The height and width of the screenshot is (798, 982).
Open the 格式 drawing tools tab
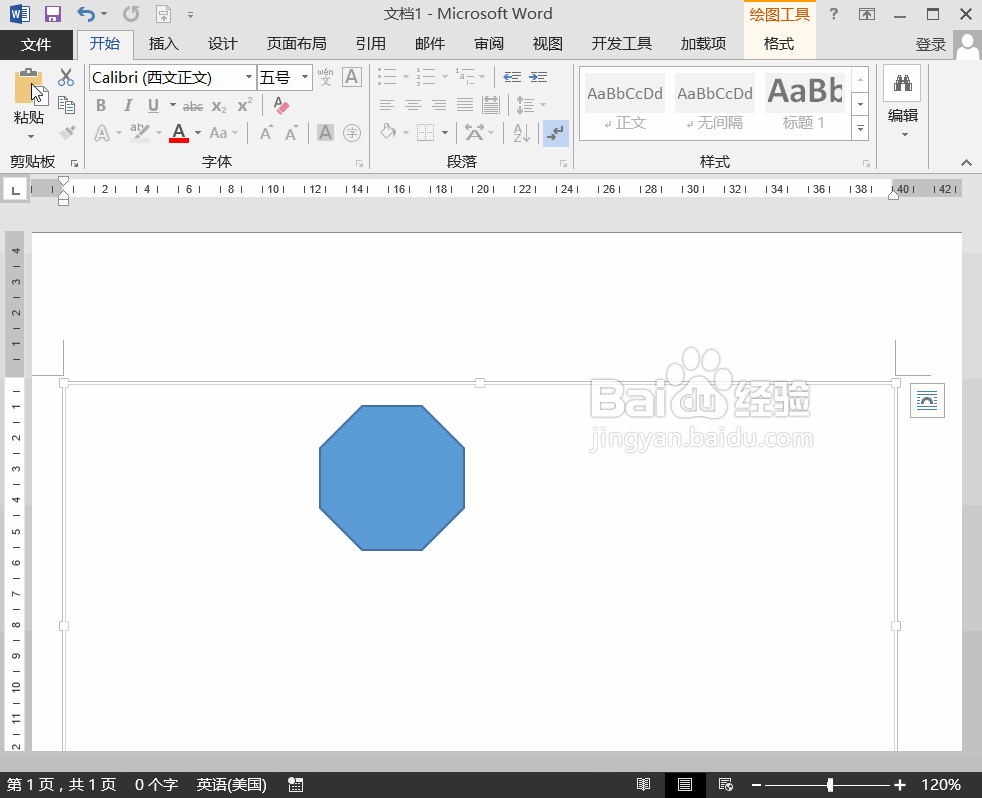pyautogui.click(x=779, y=44)
